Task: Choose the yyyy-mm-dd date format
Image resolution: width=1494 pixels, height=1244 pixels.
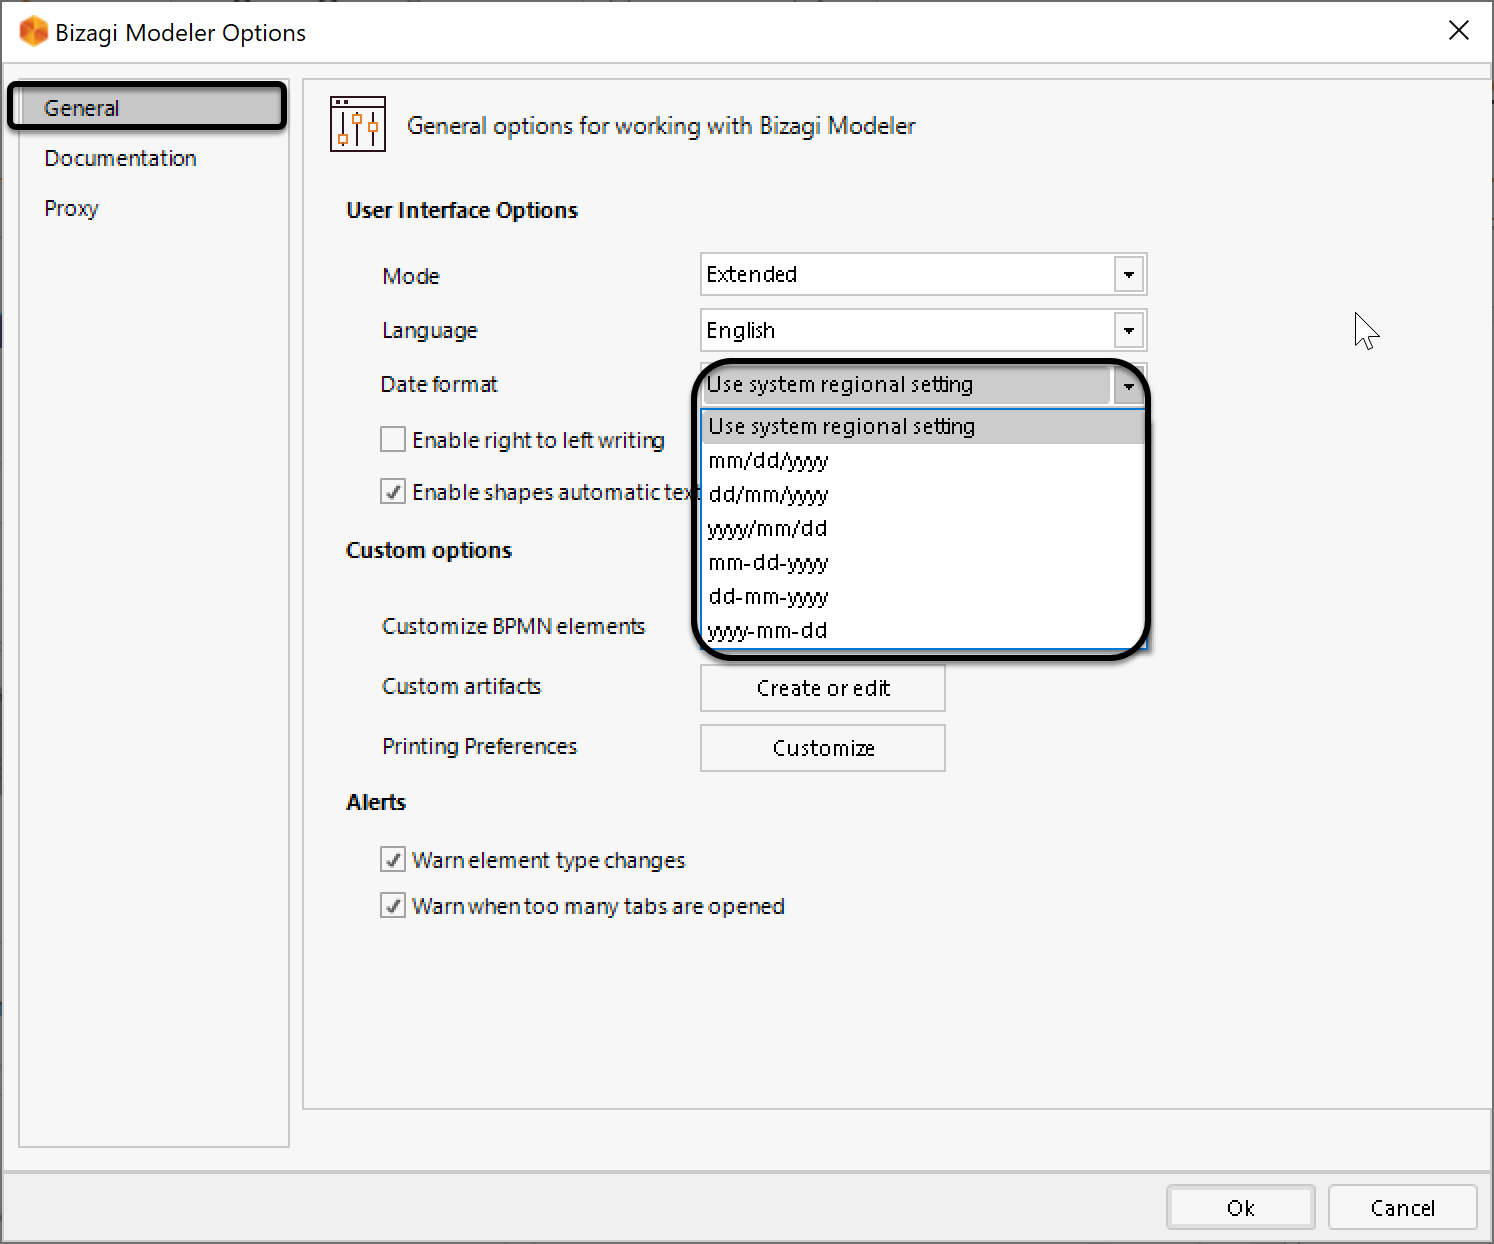Action: coord(923,631)
